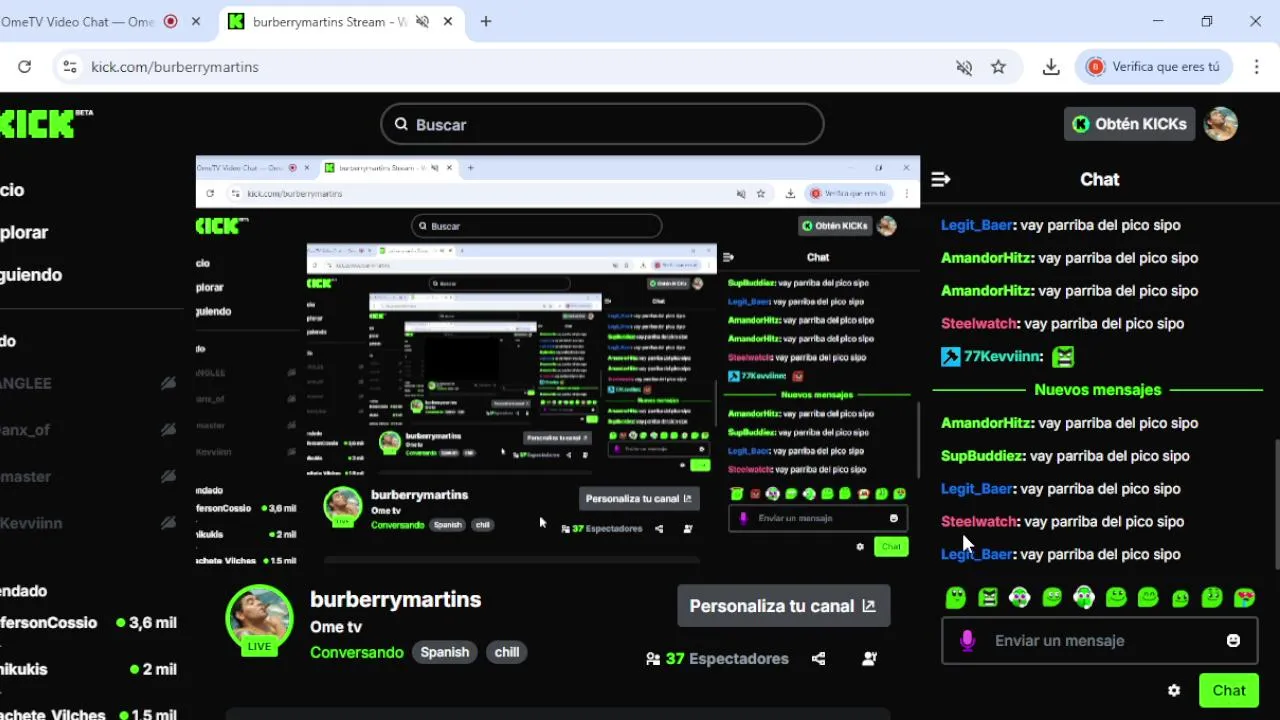
Task: Click the purple microphone icon in message box
Action: pyautogui.click(x=967, y=641)
